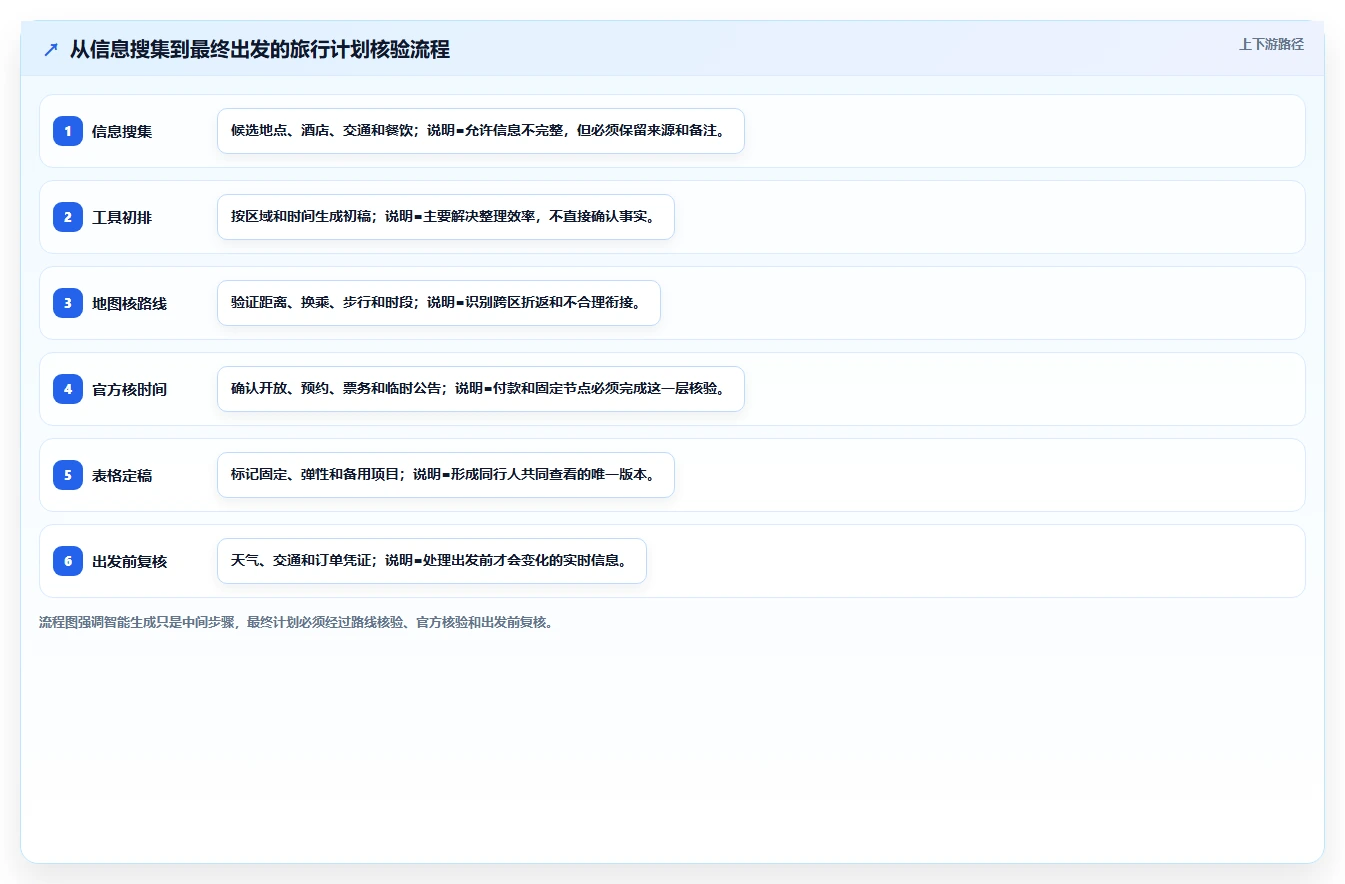
Task: Click the step 5 number badge
Action: 68,475
